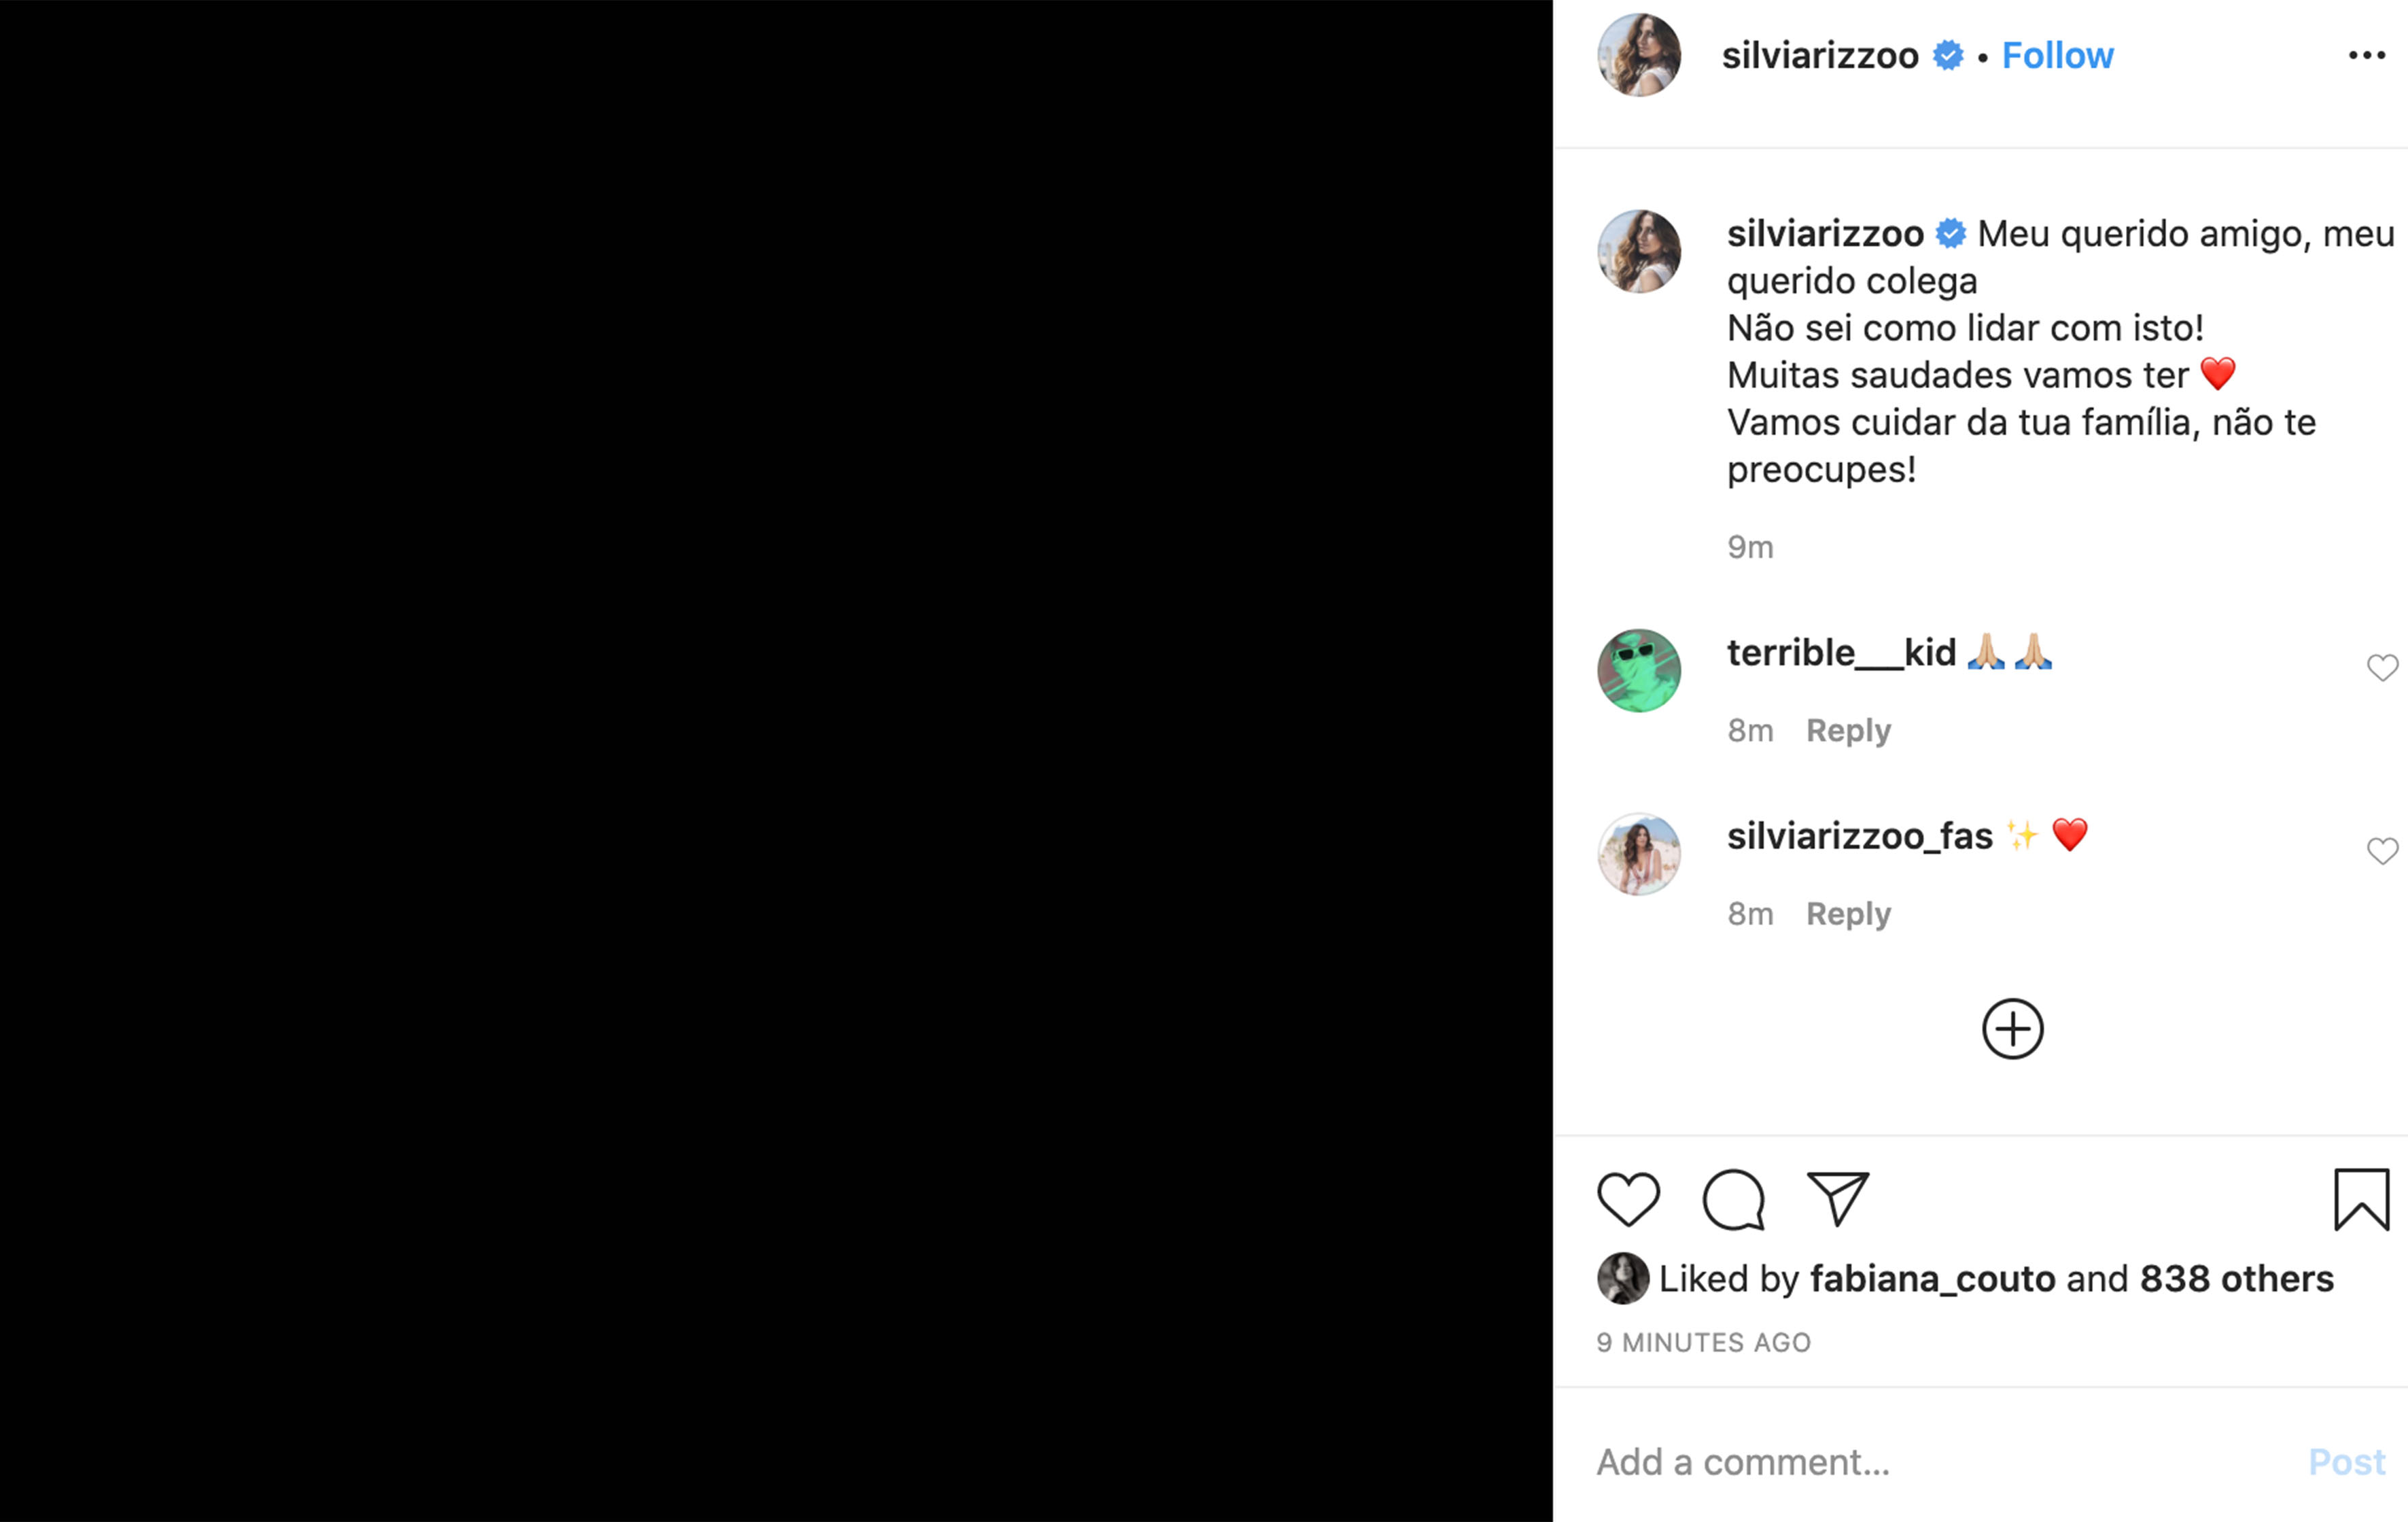The width and height of the screenshot is (2408, 1522).
Task: Save the post using the bookmark icon
Action: pyautogui.click(x=2361, y=1199)
